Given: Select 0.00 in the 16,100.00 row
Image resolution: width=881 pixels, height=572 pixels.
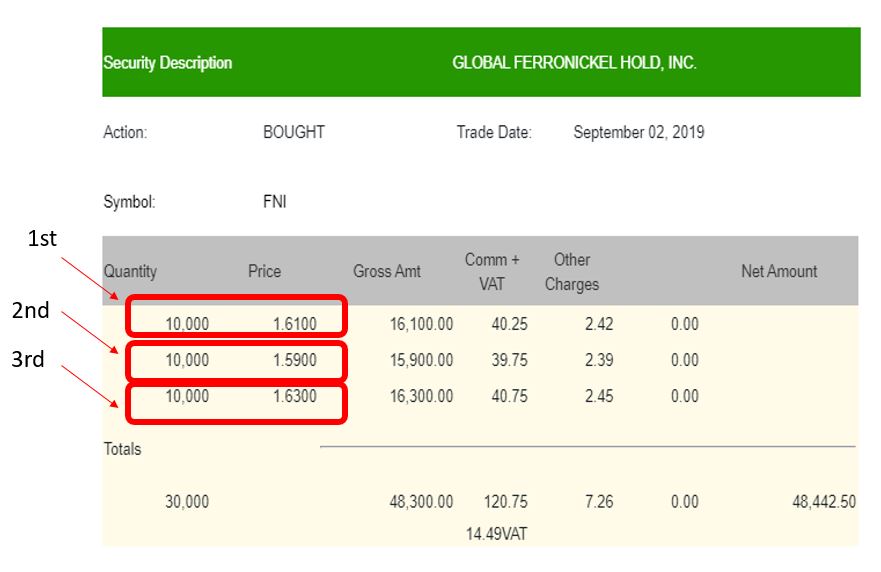Looking at the screenshot, I should [685, 324].
